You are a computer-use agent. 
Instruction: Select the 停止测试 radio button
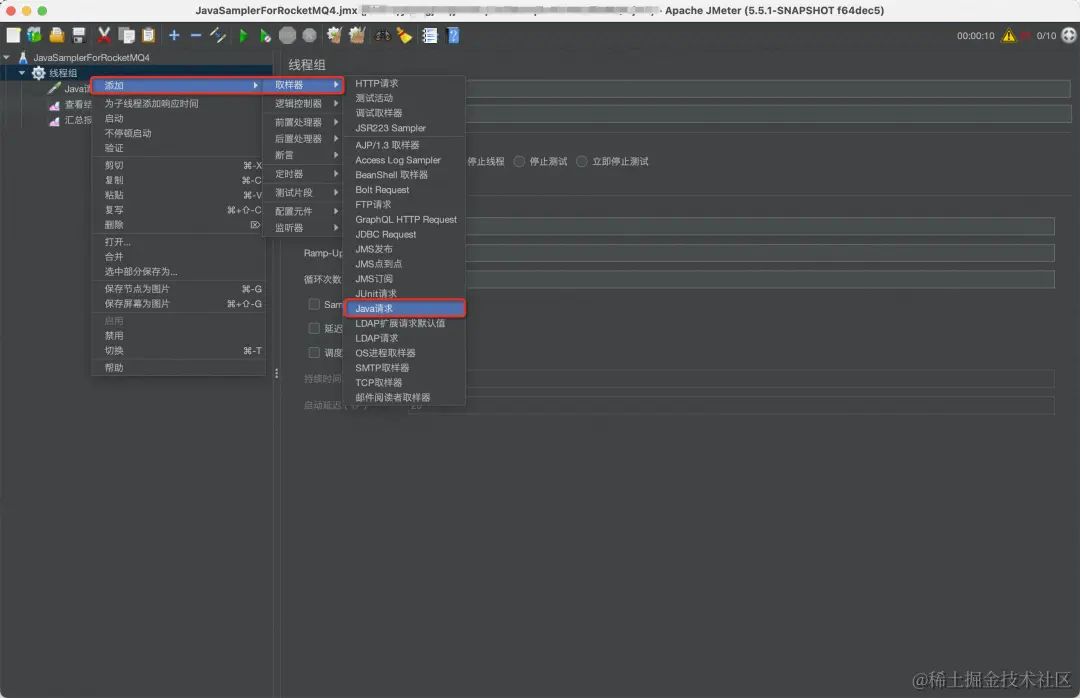tap(519, 161)
